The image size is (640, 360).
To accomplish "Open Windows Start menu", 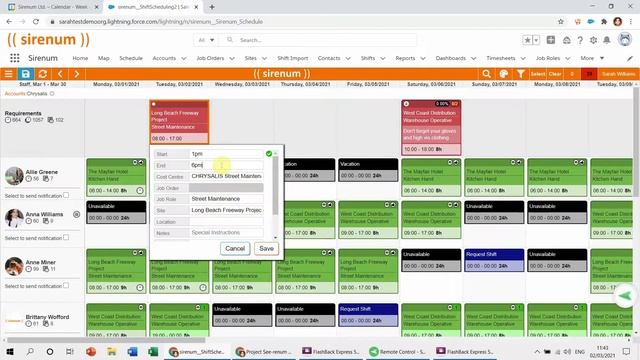I will click(10, 351).
